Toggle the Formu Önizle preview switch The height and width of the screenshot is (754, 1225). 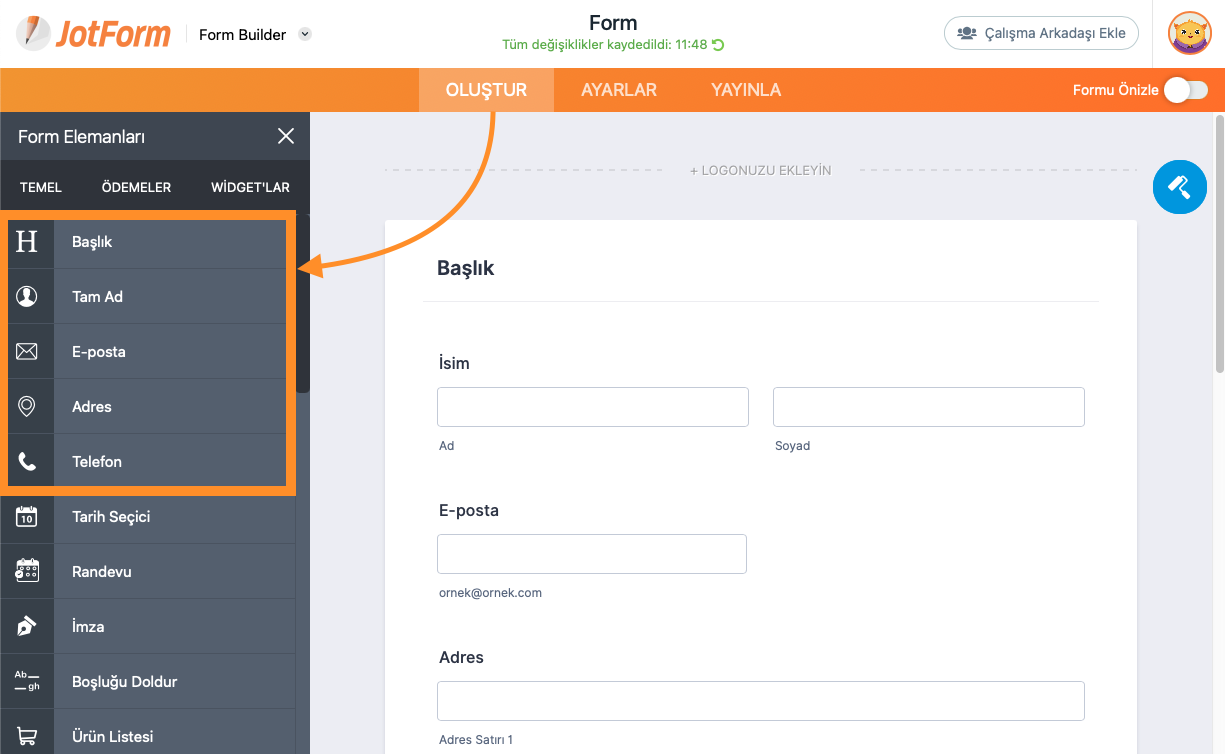click(x=1186, y=90)
